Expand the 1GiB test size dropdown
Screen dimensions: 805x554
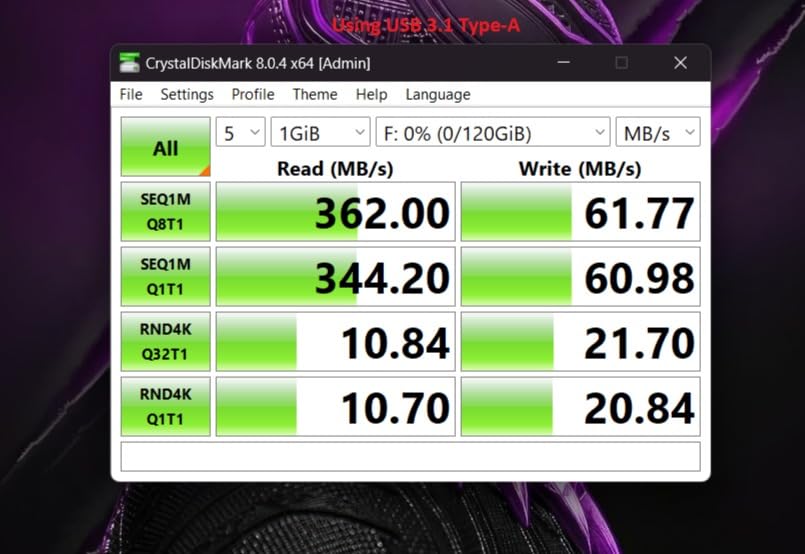[x=320, y=132]
